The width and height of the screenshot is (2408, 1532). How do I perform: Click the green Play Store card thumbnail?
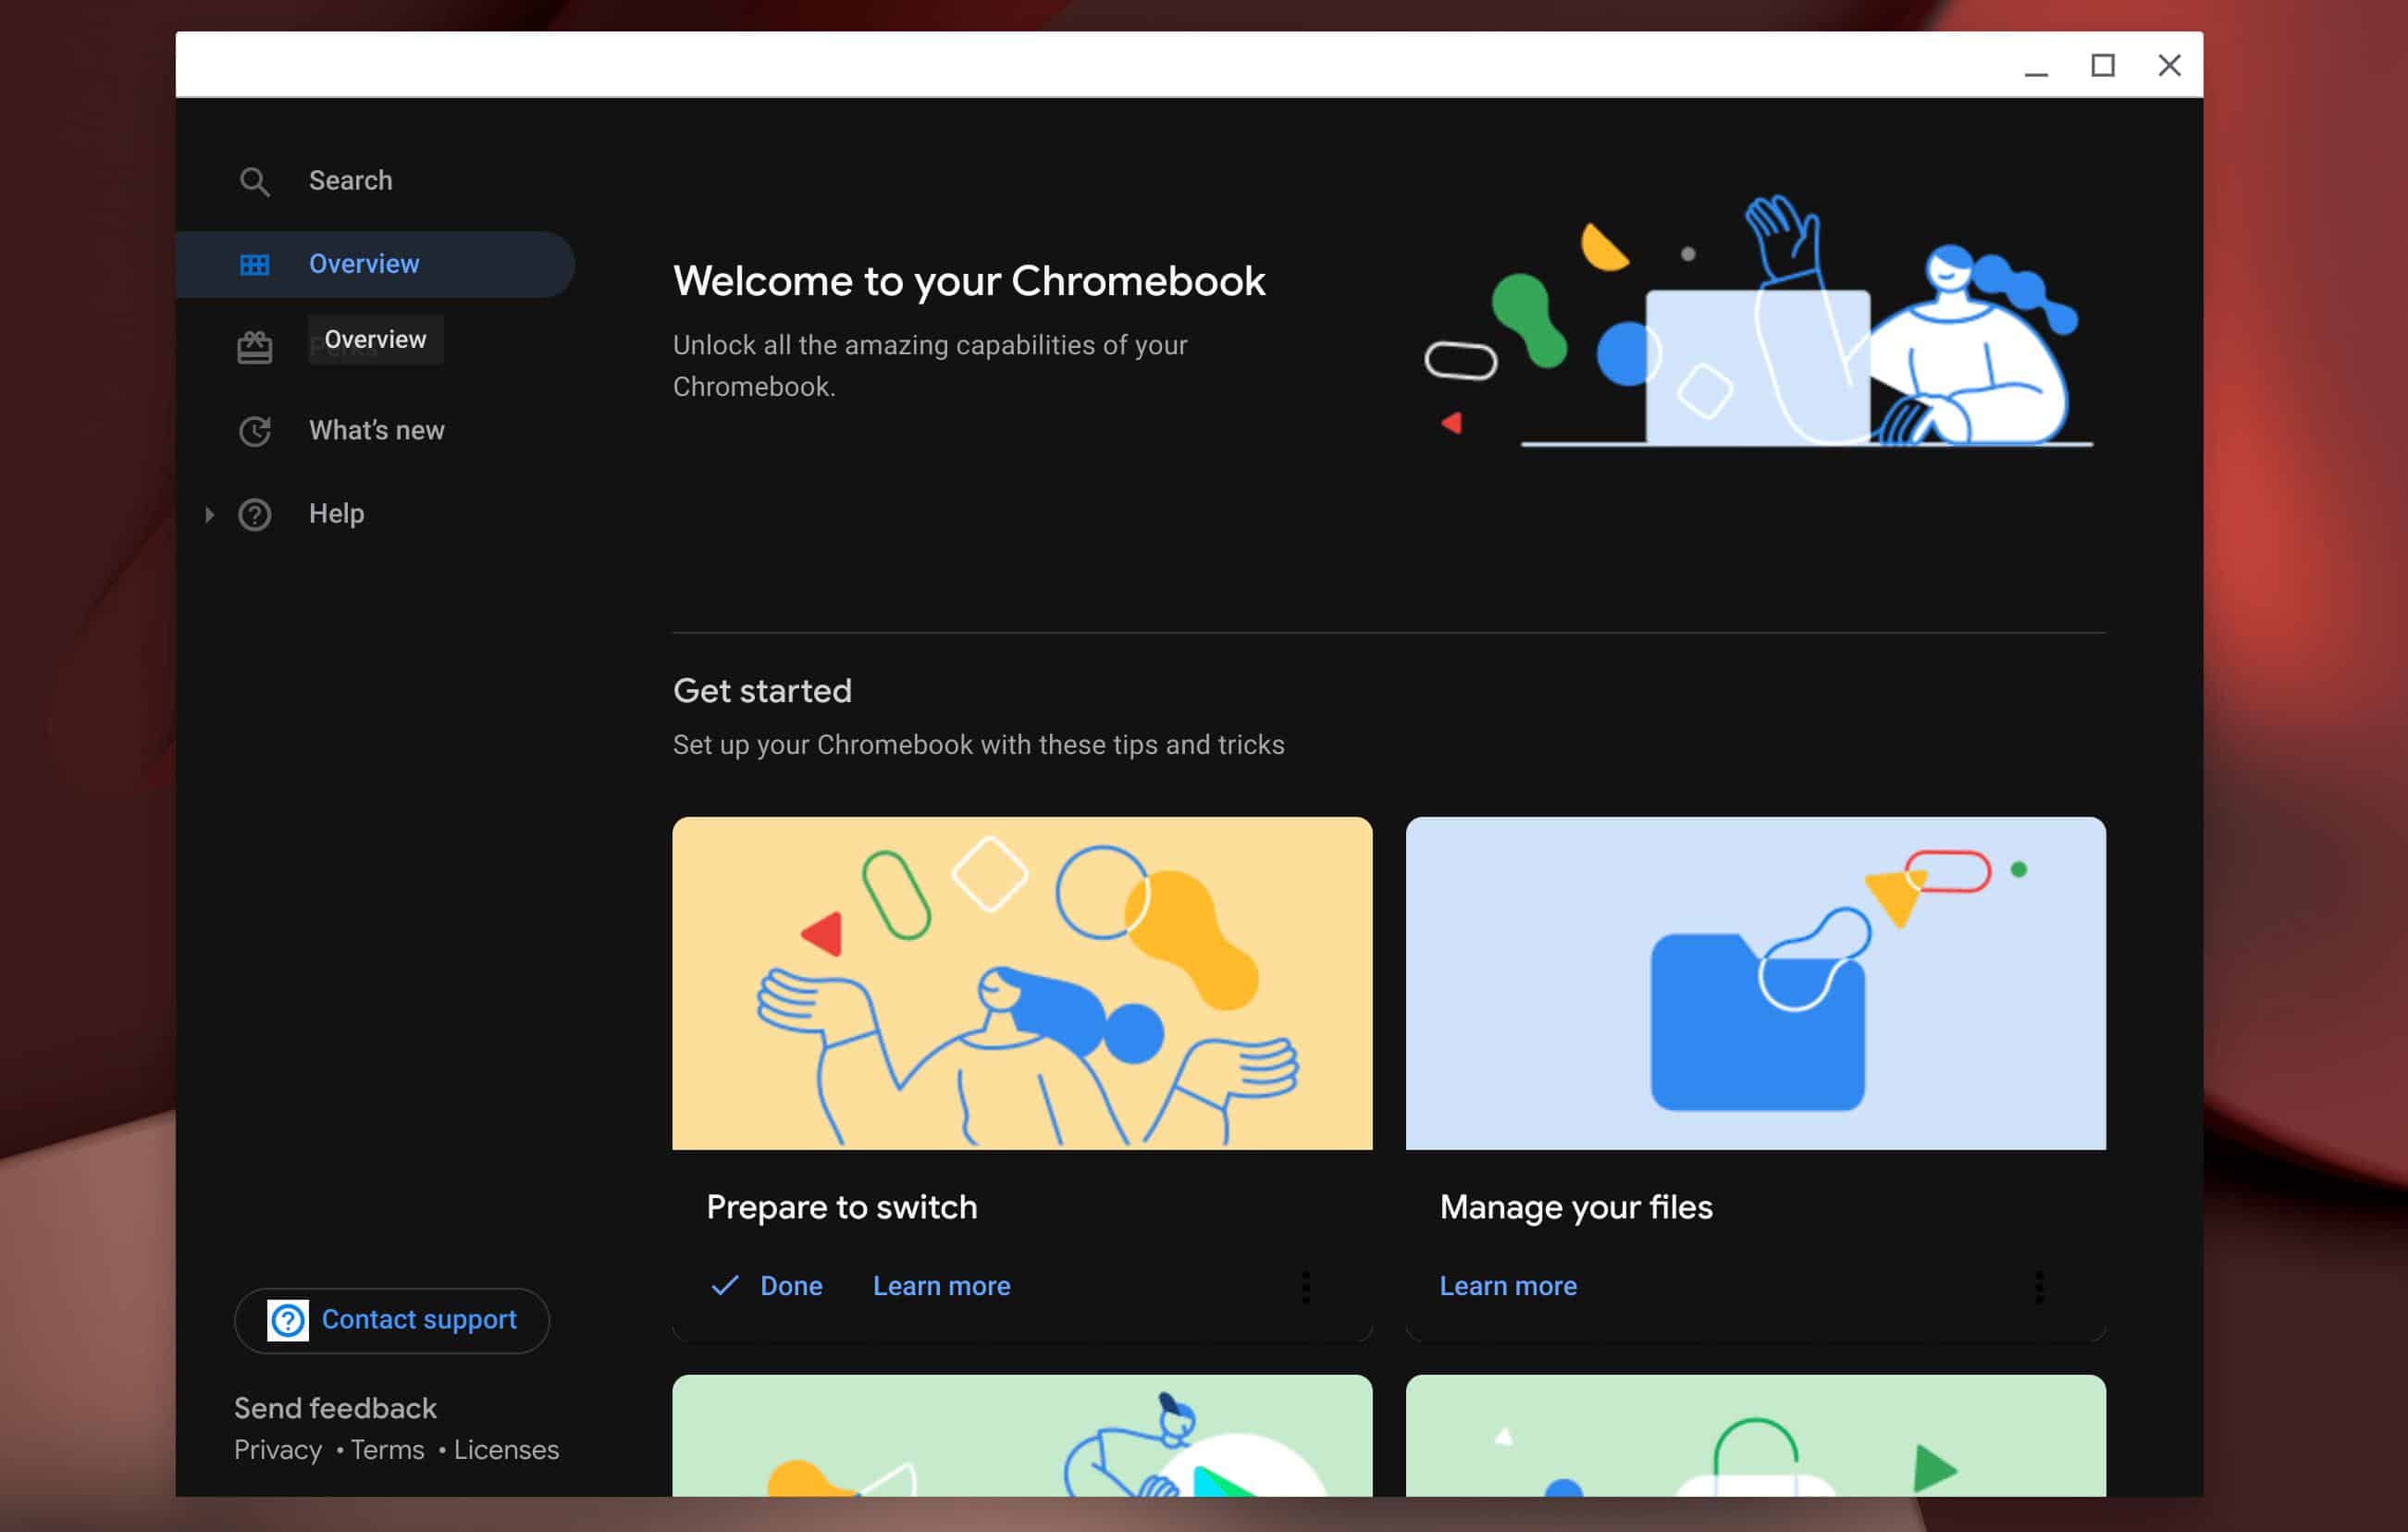point(1022,1435)
